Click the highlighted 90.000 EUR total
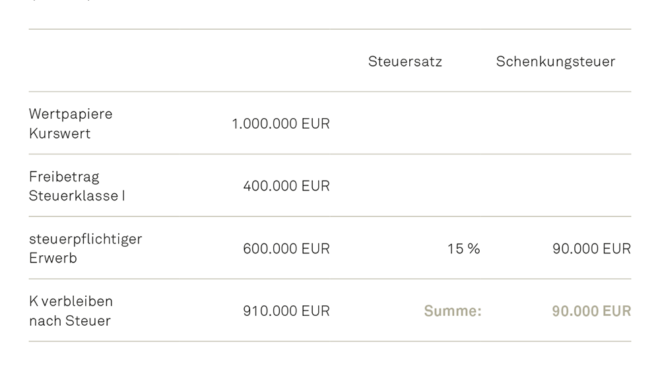 tap(591, 311)
